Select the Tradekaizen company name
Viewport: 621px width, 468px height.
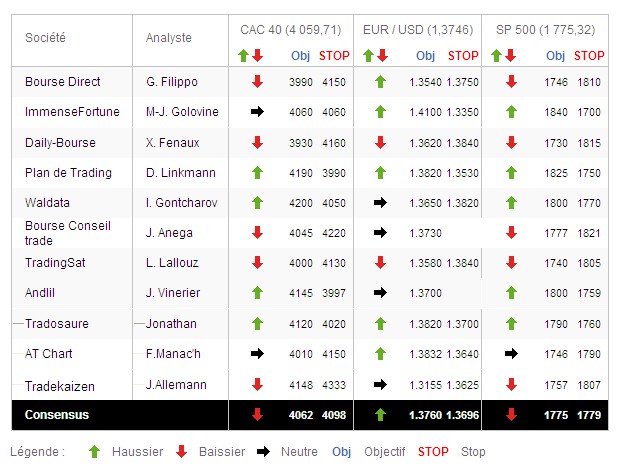60,386
